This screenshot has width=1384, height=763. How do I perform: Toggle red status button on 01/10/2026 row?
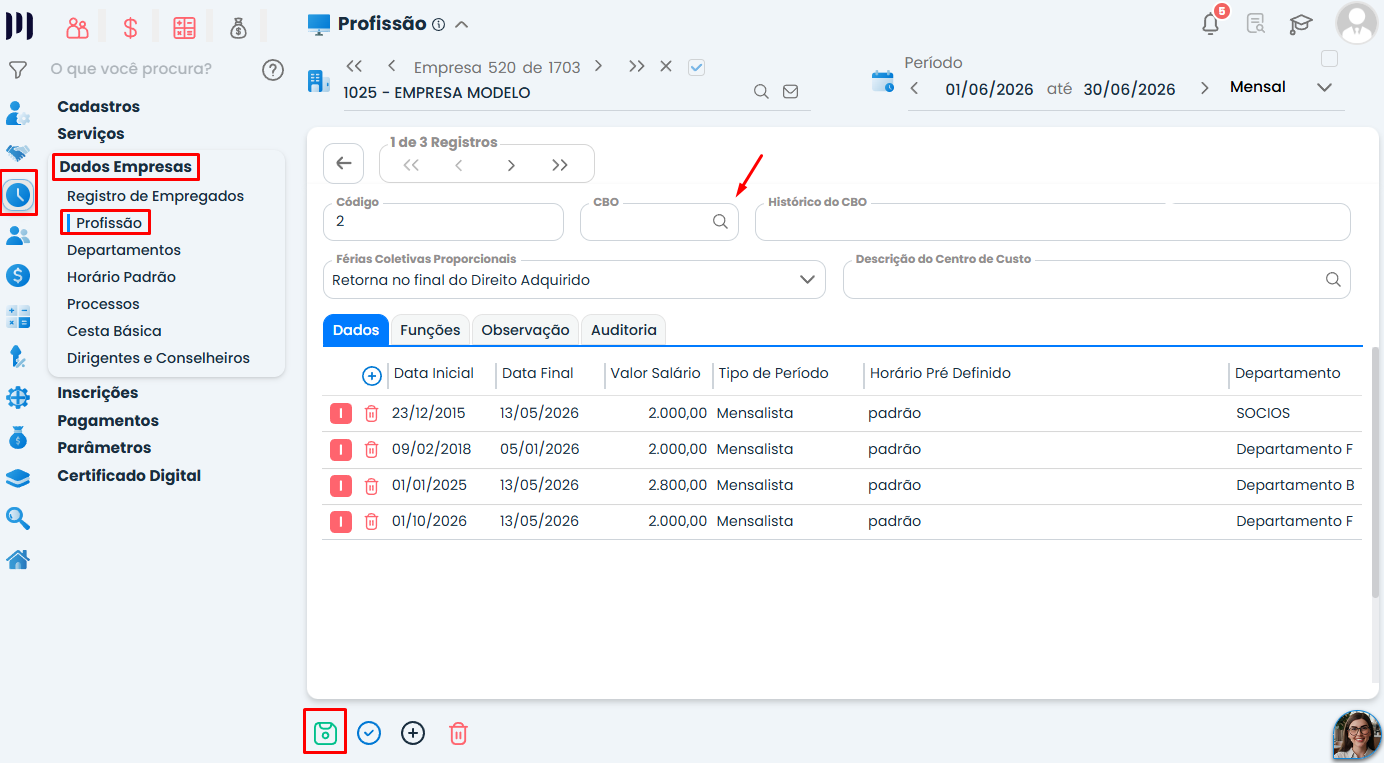point(341,521)
